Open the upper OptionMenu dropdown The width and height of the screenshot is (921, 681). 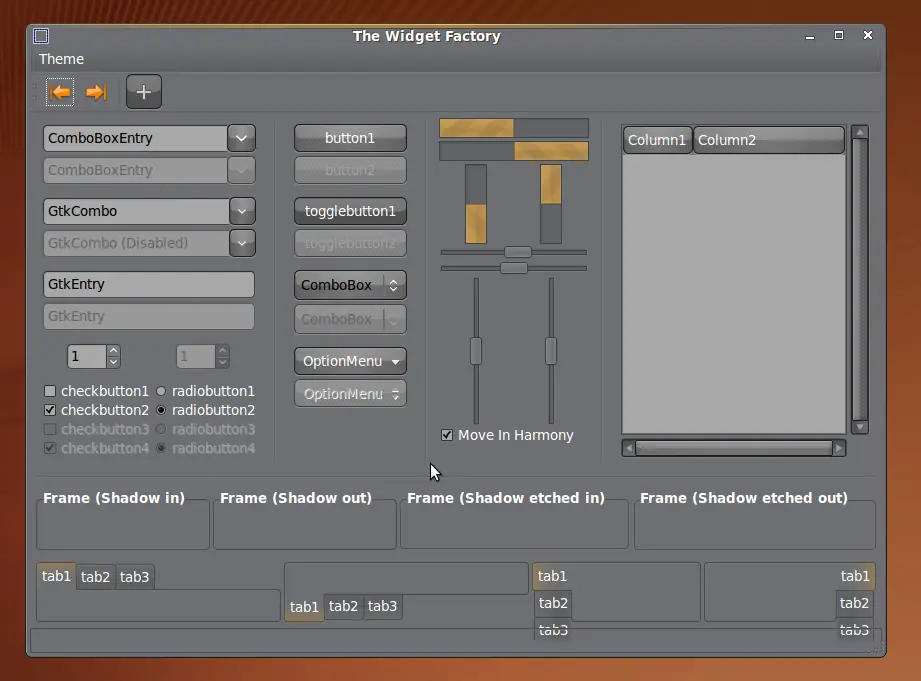point(350,361)
